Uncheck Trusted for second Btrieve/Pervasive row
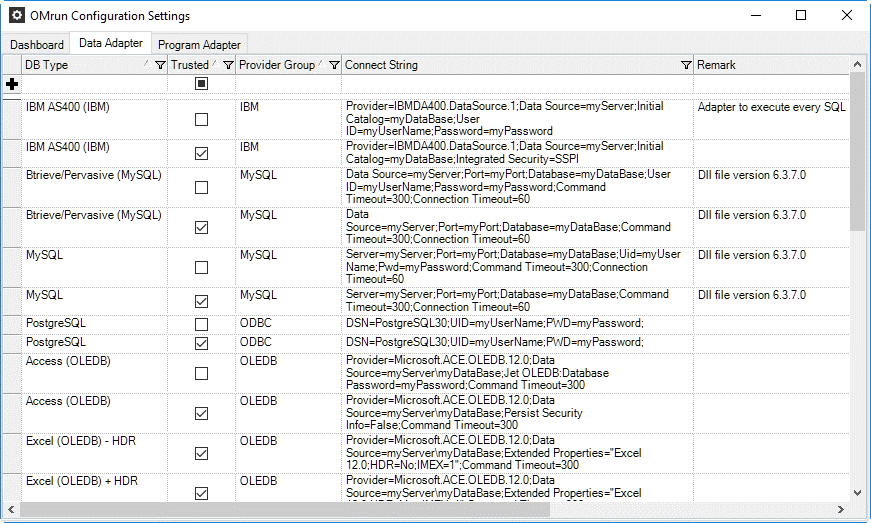Image resolution: width=871 pixels, height=523 pixels. [201, 227]
